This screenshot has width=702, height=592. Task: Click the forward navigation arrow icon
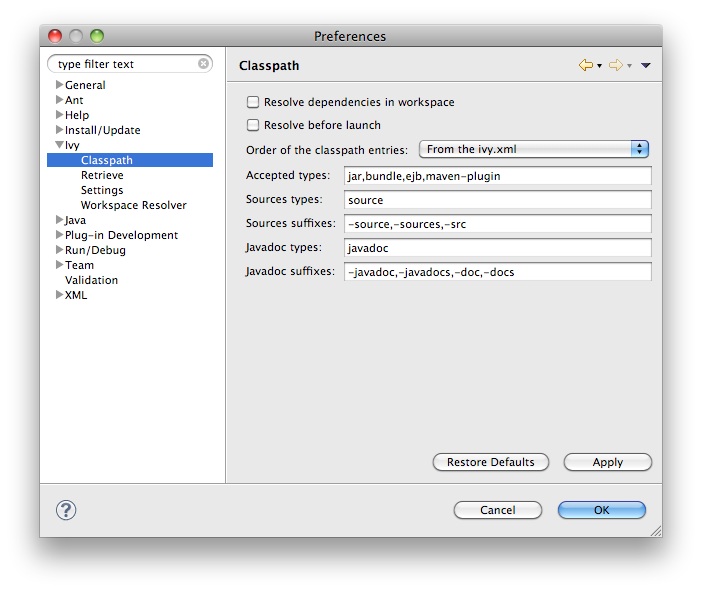[x=615, y=66]
